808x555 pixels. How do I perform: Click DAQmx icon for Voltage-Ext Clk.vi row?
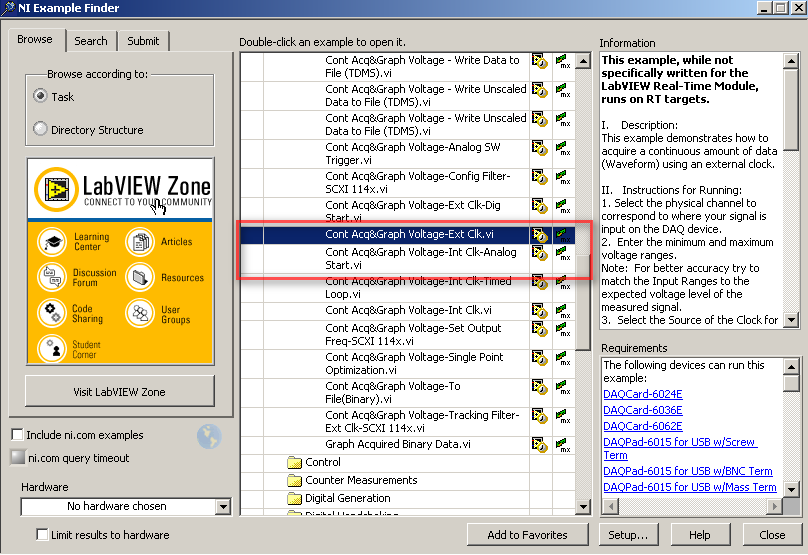(563, 235)
